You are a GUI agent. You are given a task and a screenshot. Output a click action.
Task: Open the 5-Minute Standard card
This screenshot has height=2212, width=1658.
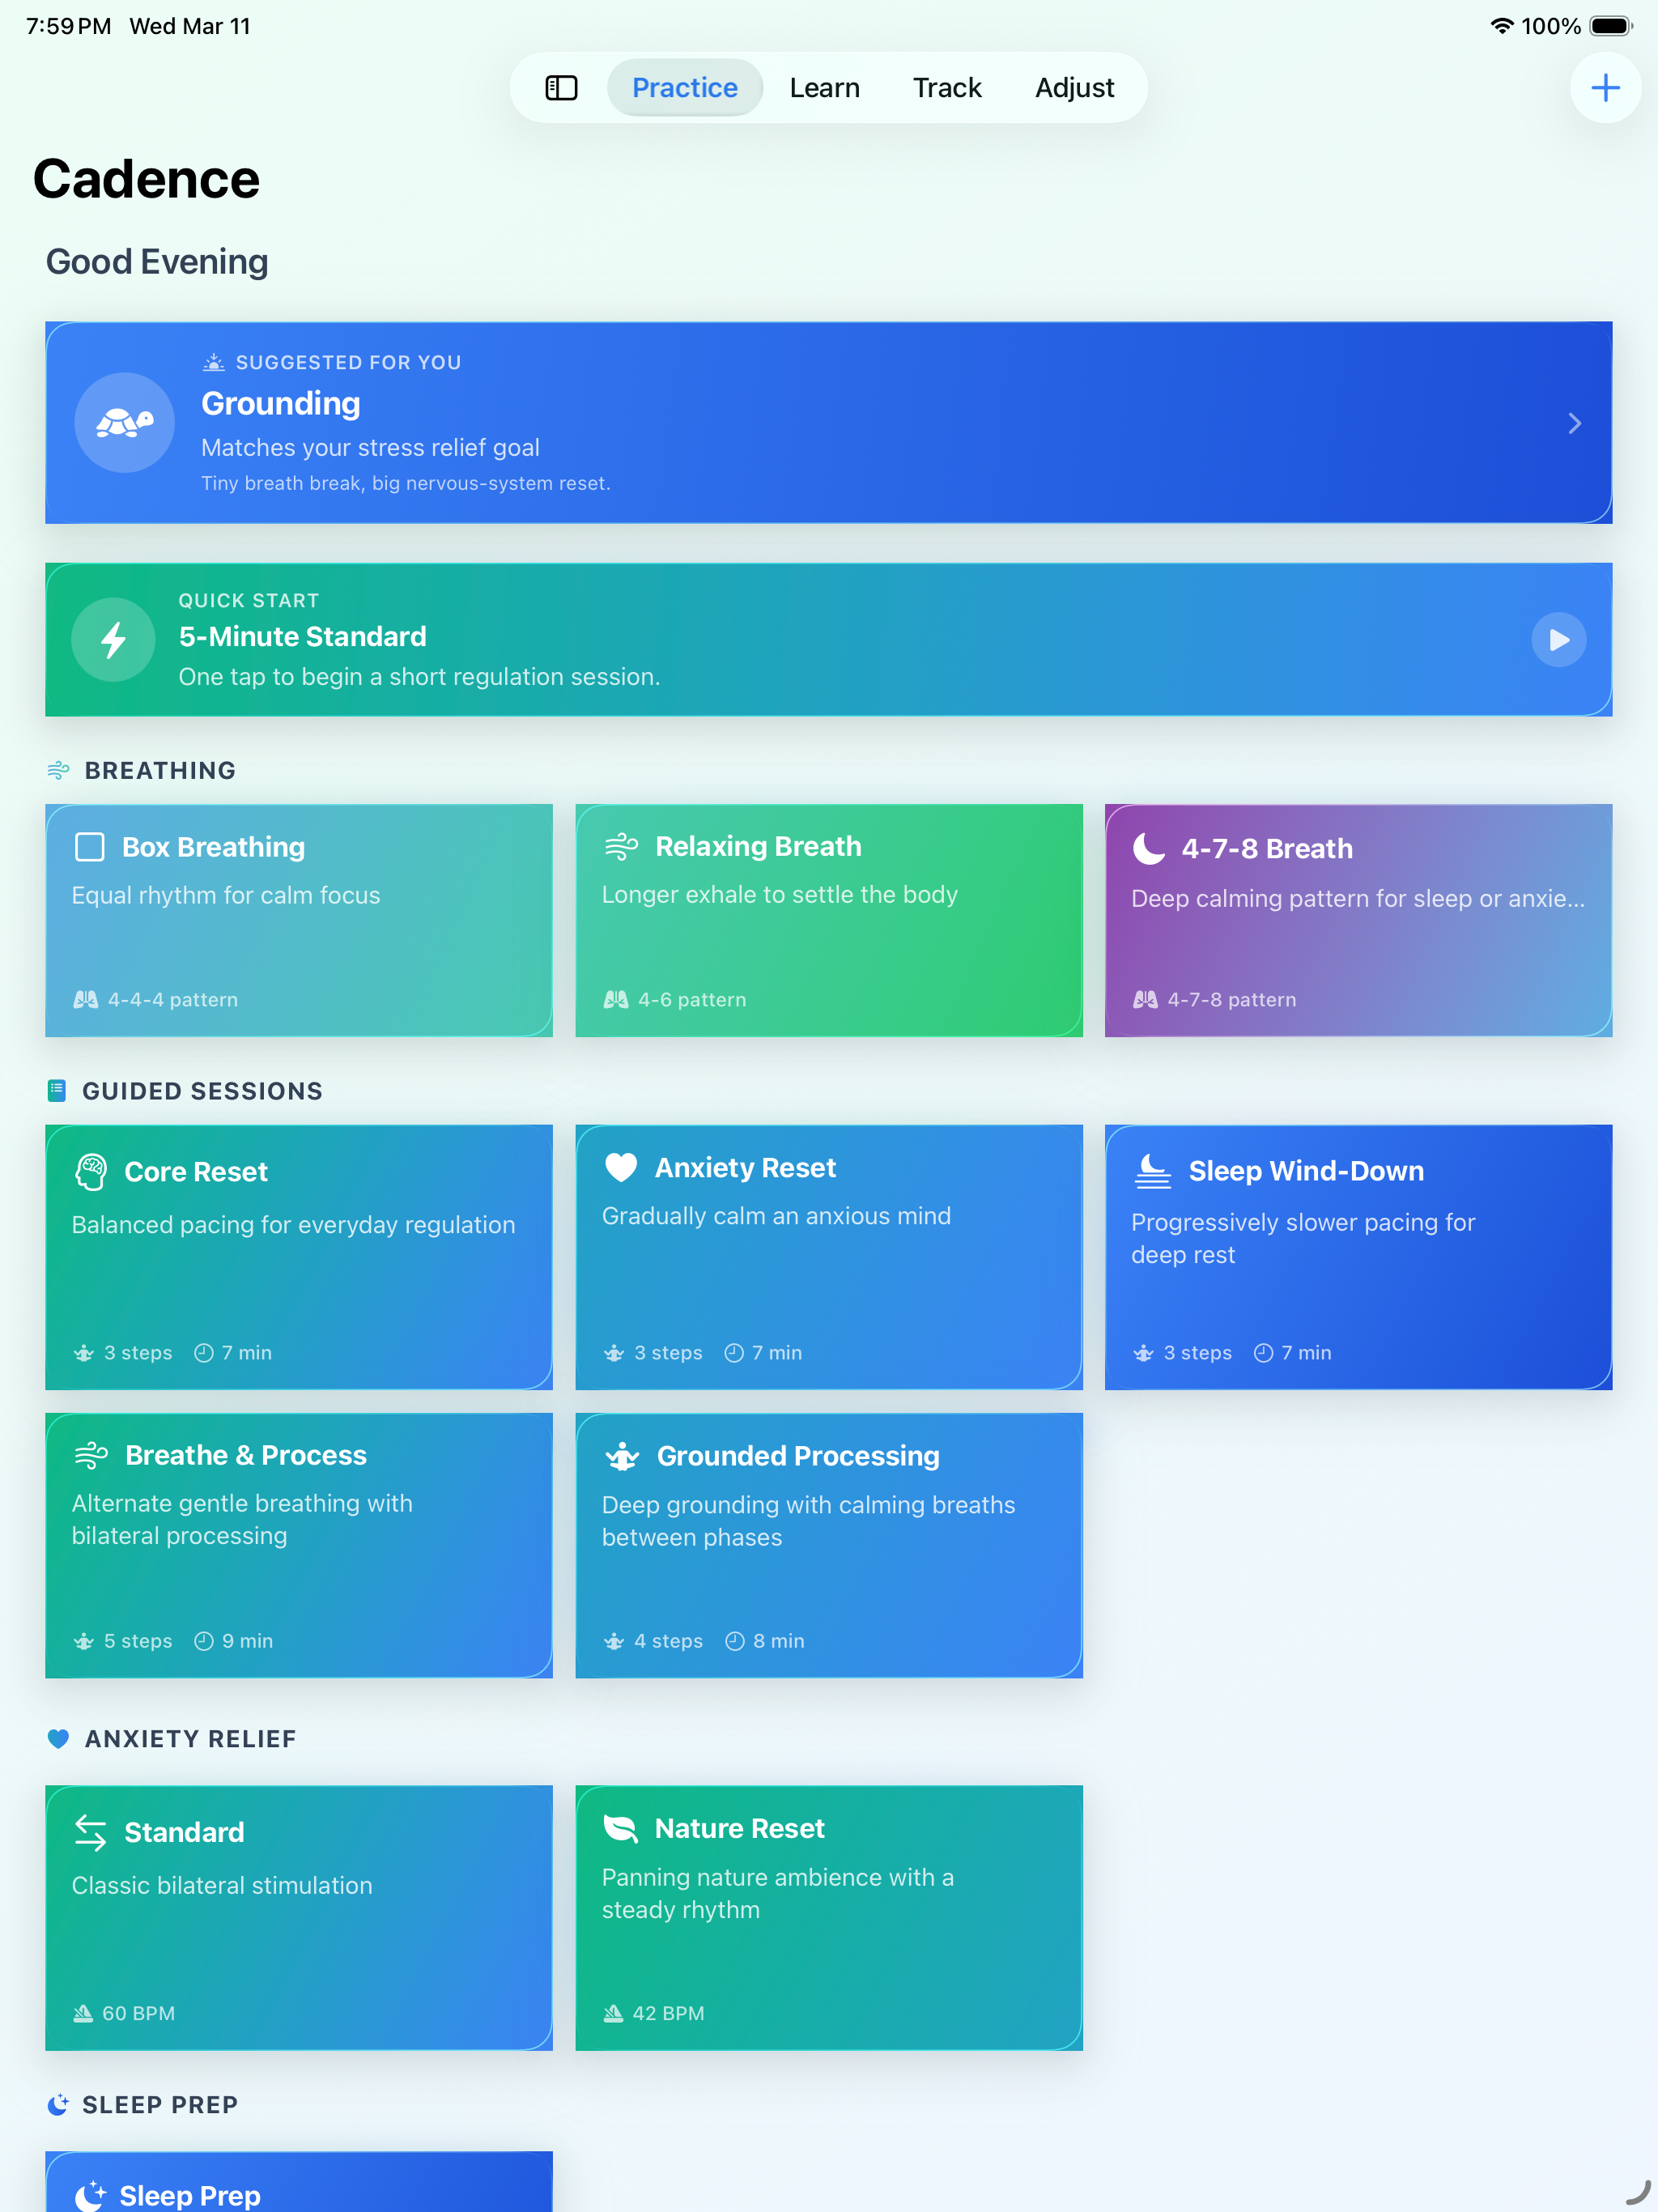coord(828,640)
